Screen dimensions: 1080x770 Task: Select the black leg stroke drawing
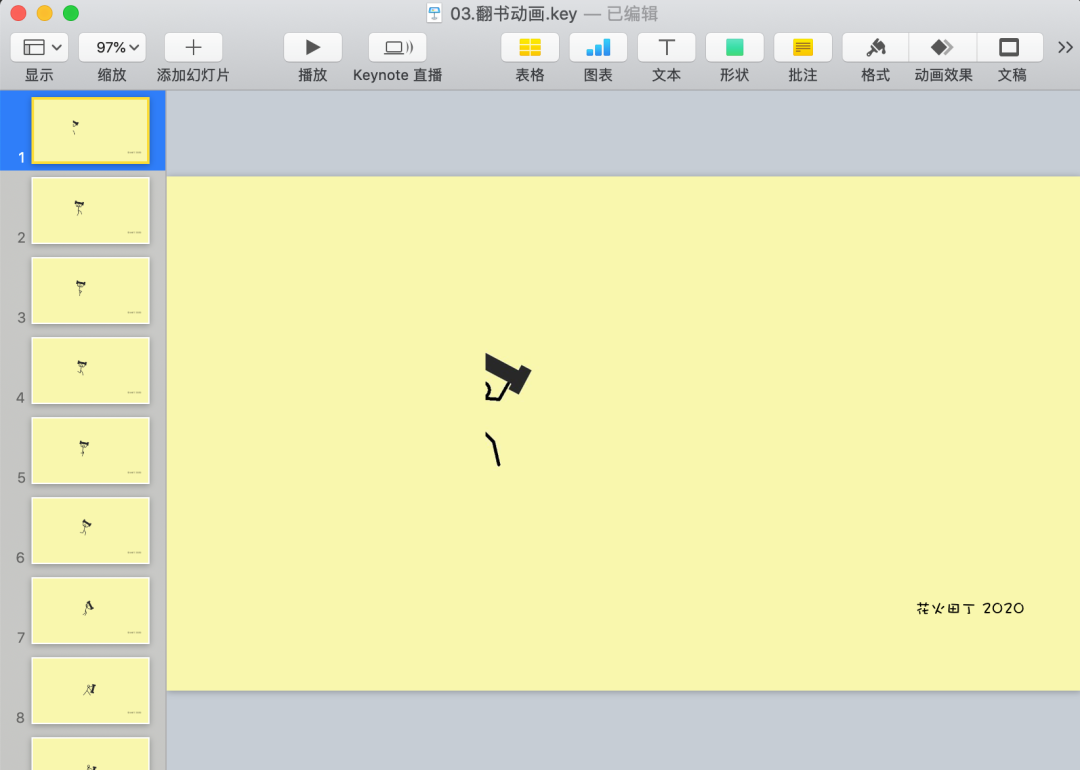click(493, 449)
